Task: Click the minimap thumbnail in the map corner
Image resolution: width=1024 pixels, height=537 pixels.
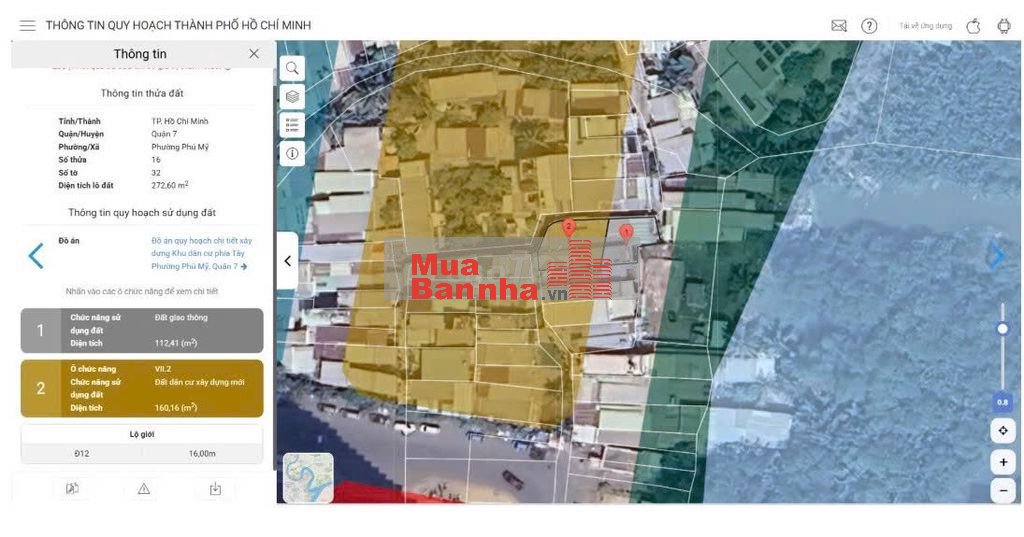Action: point(308,478)
